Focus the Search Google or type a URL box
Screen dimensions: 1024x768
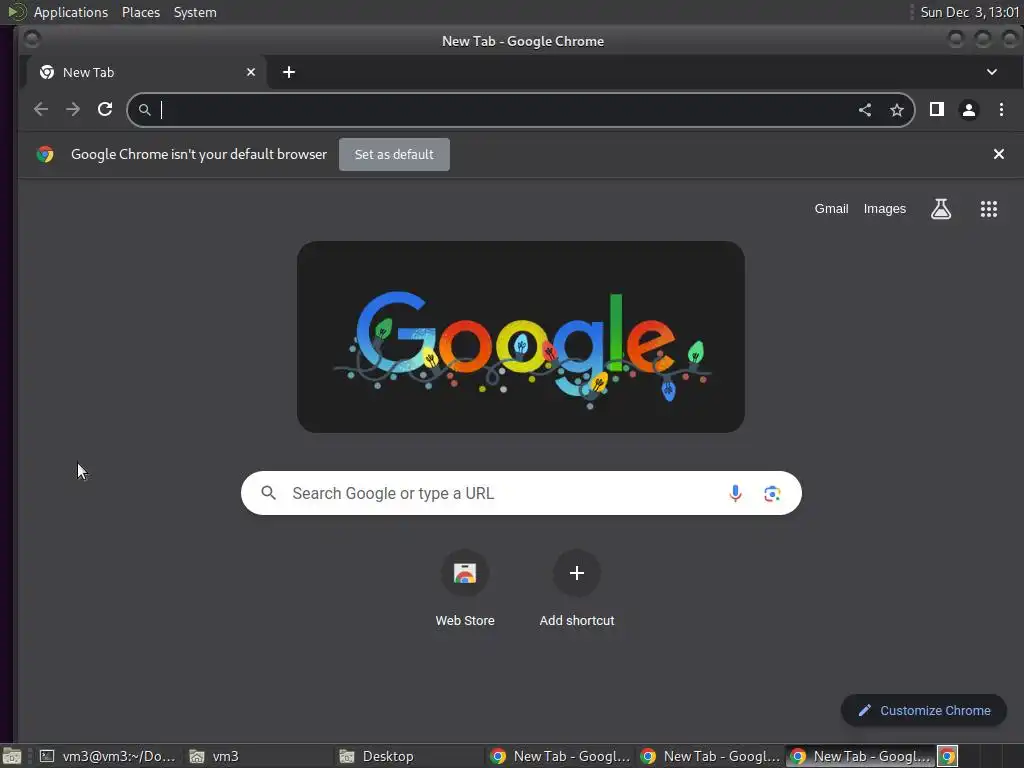pyautogui.click(x=520, y=493)
